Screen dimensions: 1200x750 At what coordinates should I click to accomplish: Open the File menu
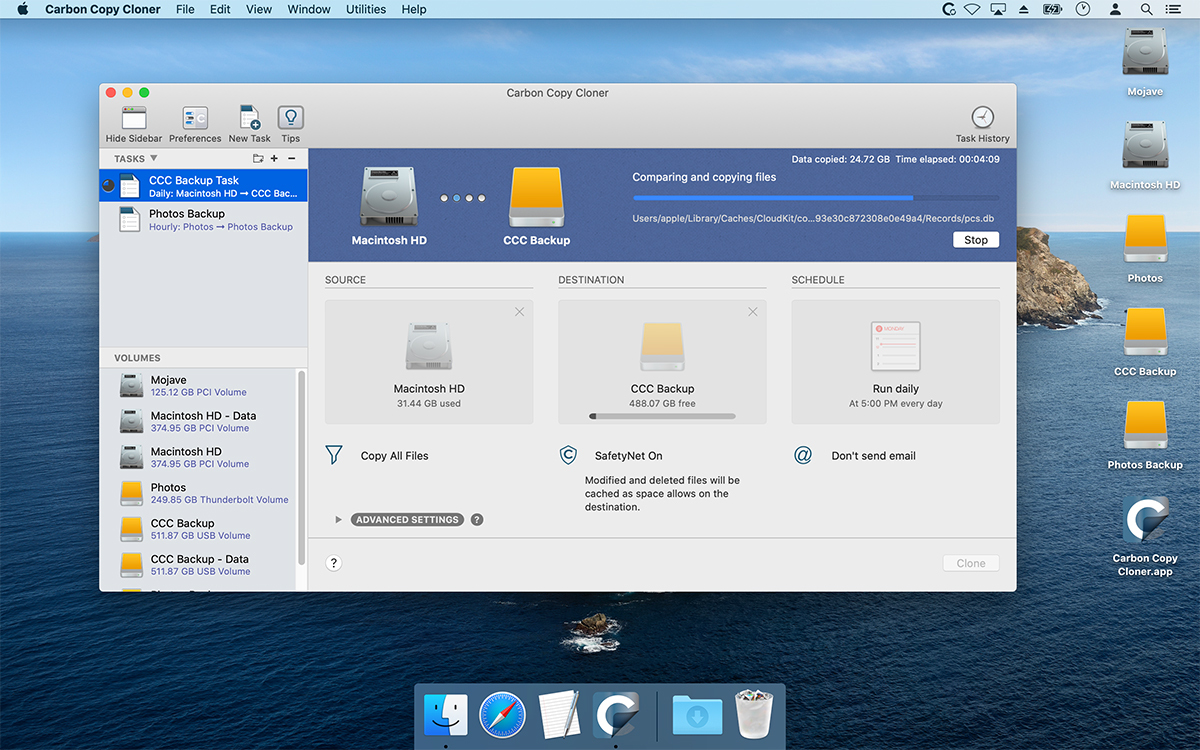pyautogui.click(x=185, y=9)
